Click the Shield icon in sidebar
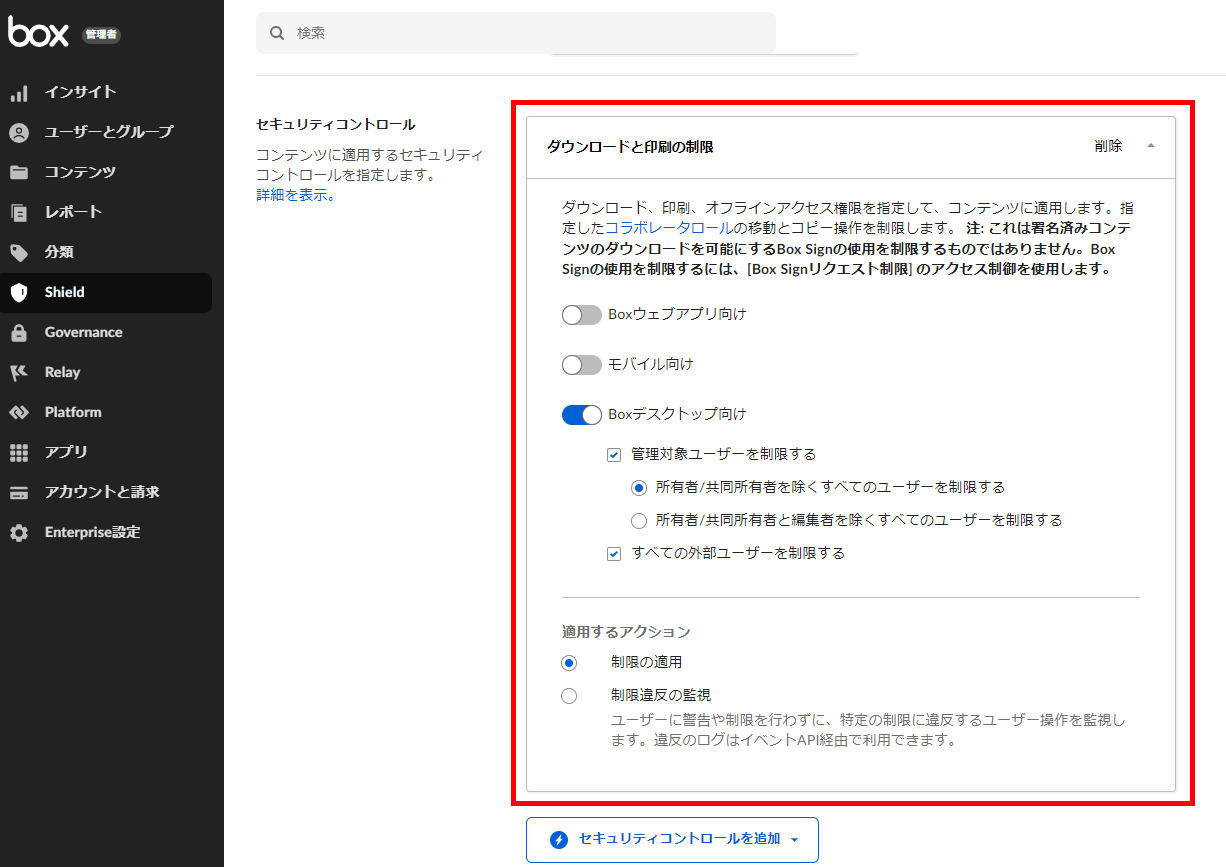The width and height of the screenshot is (1226, 867). pyautogui.click(x=19, y=293)
